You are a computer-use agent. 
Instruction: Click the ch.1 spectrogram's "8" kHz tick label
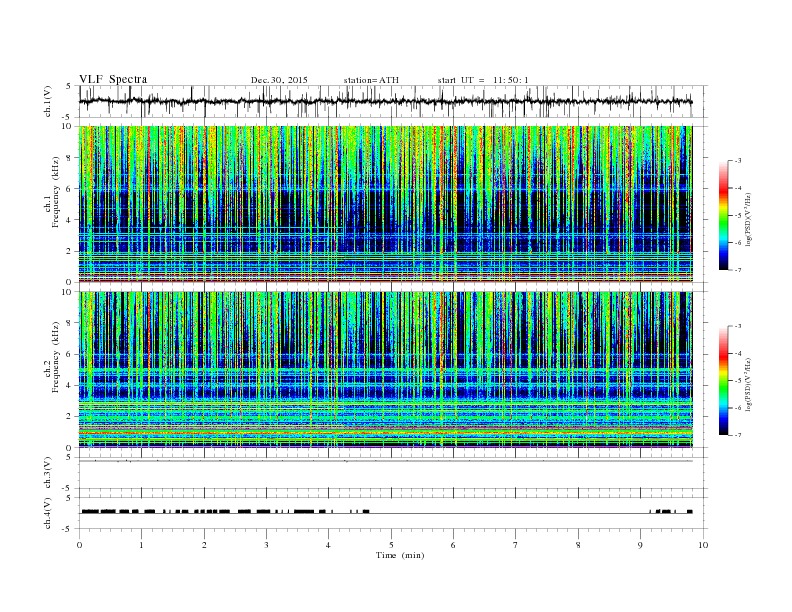(70, 158)
